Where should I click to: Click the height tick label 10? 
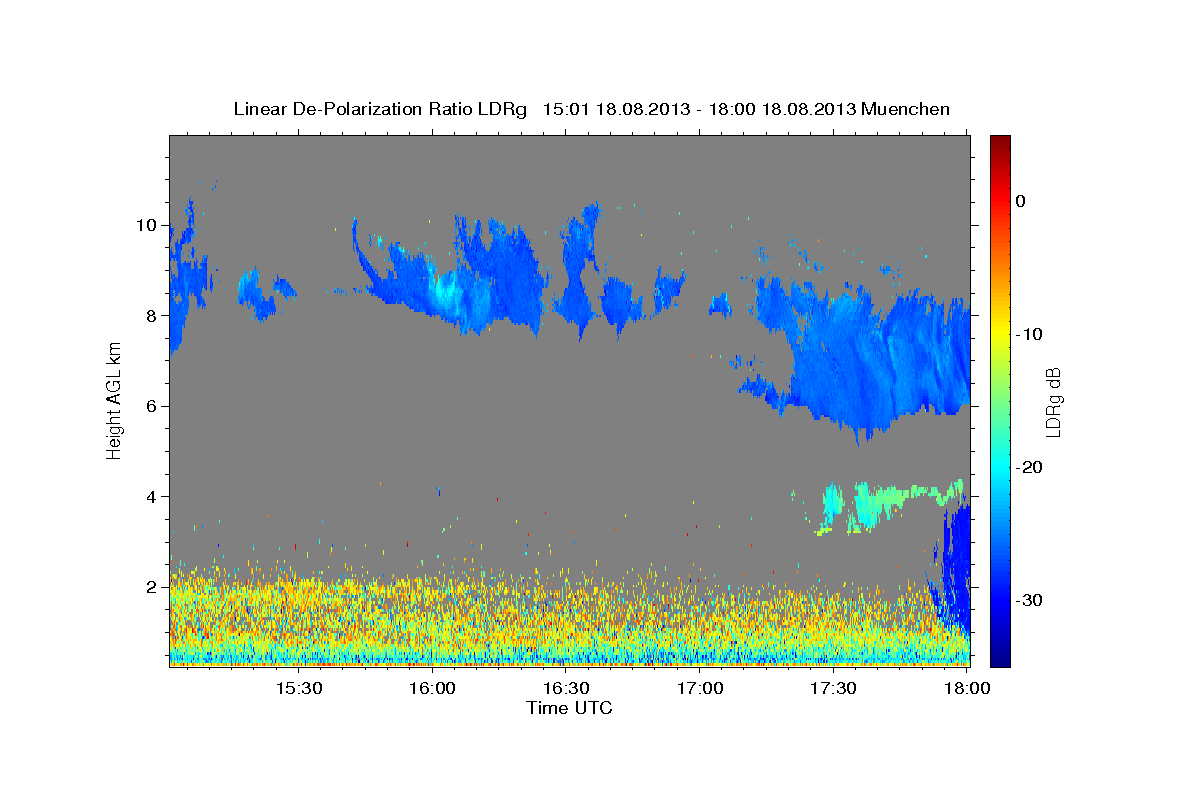pos(146,225)
